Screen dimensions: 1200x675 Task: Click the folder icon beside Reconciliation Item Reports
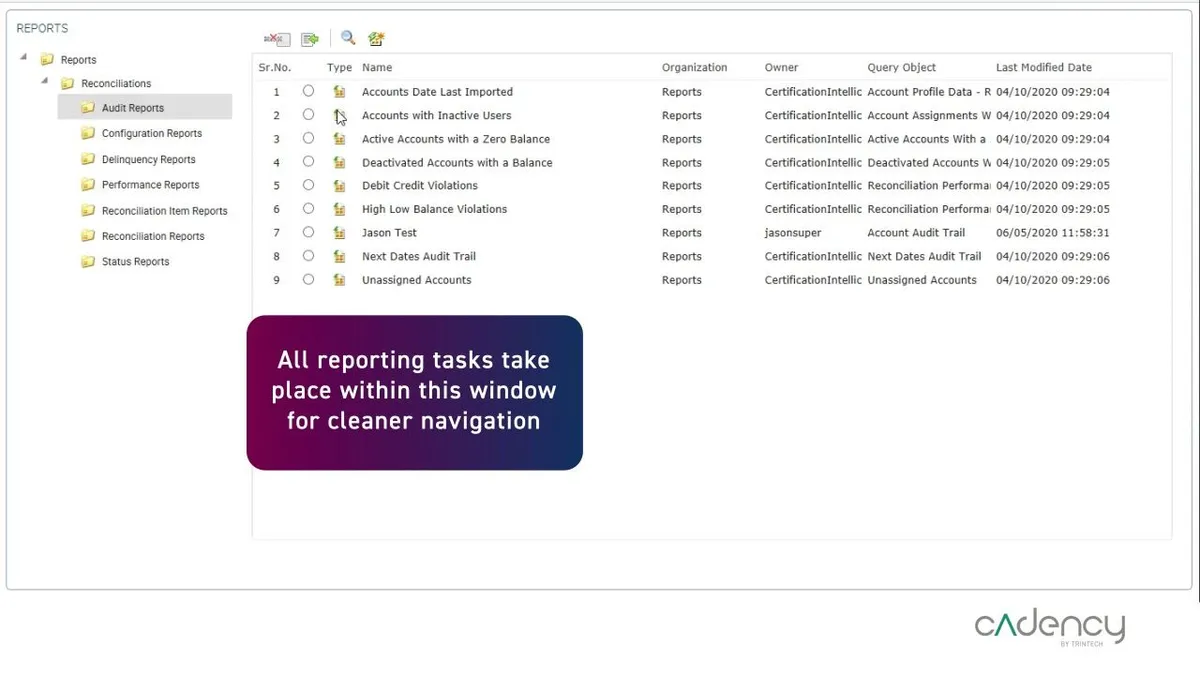88,211
